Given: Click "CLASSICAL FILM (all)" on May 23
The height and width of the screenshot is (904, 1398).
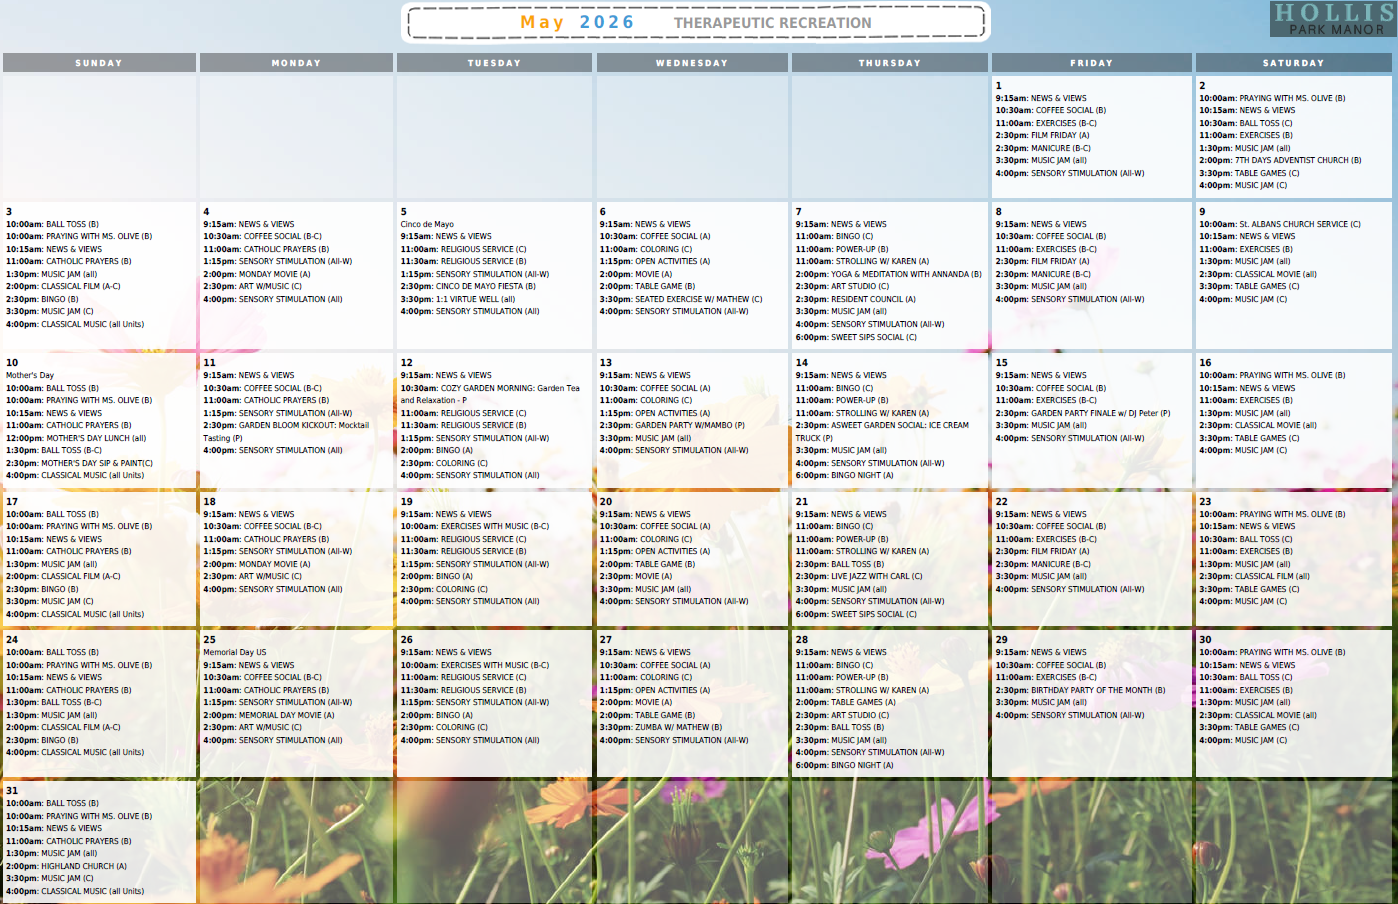Looking at the screenshot, I should click(x=1272, y=576).
